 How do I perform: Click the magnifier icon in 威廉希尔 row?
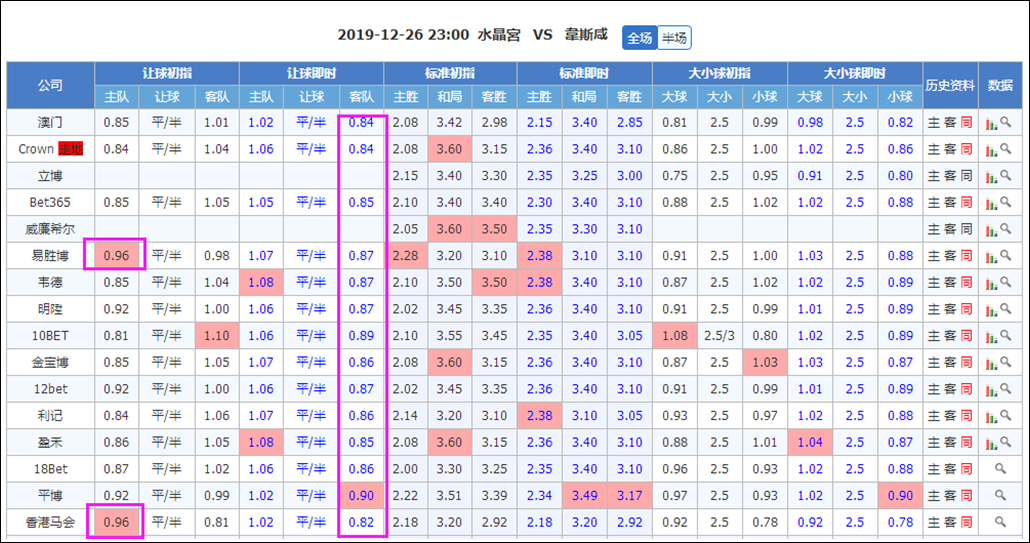[x=1005, y=229]
